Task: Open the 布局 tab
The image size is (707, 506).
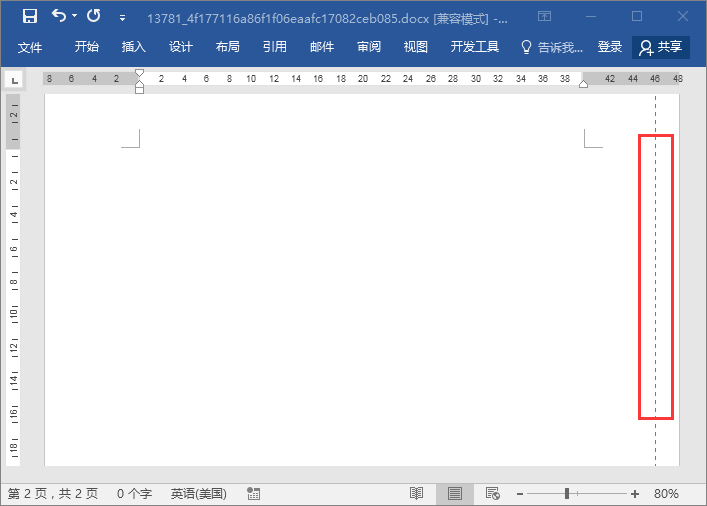Action: (228, 47)
